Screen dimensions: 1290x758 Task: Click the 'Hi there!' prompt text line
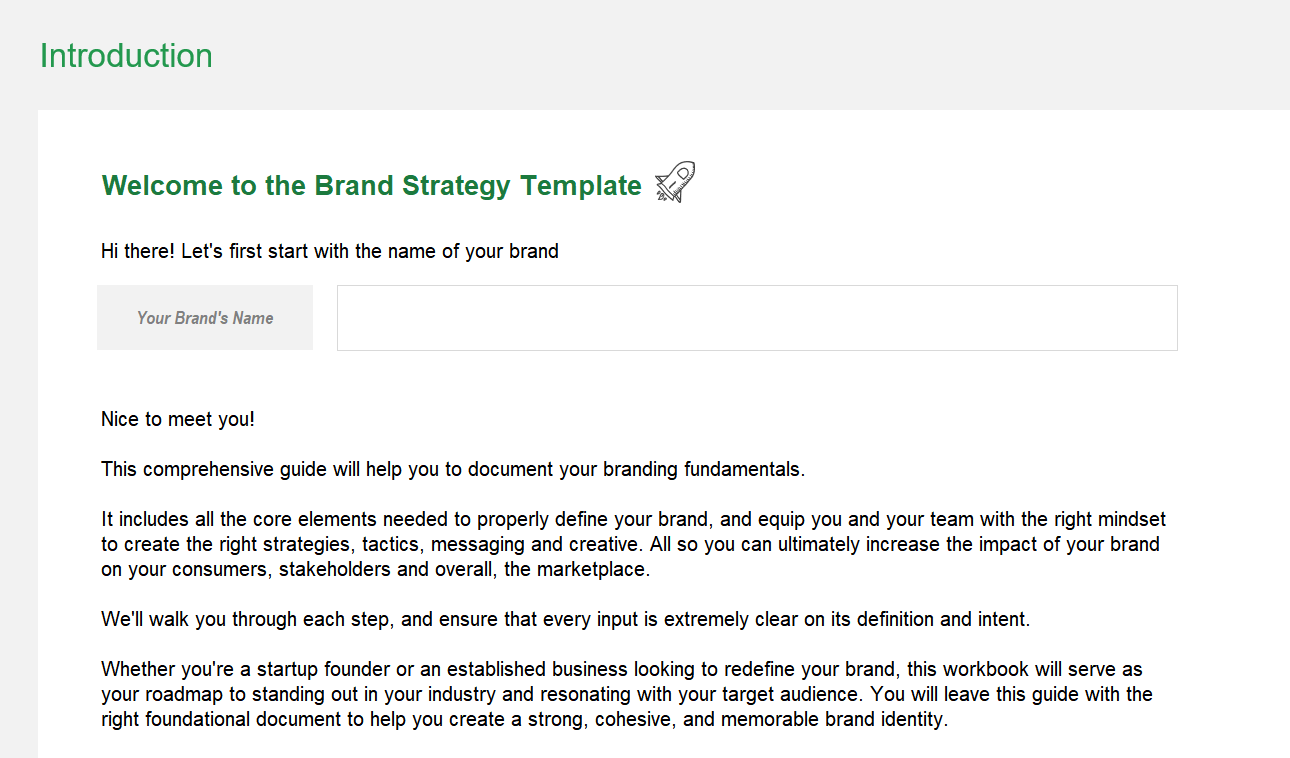tap(329, 251)
